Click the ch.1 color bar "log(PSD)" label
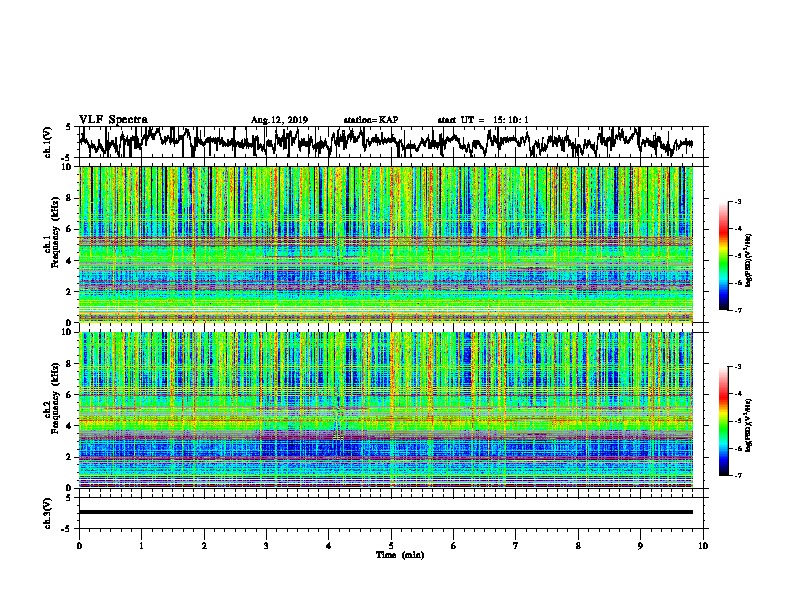Image resolution: width=792 pixels, height=612 pixels. (749, 261)
